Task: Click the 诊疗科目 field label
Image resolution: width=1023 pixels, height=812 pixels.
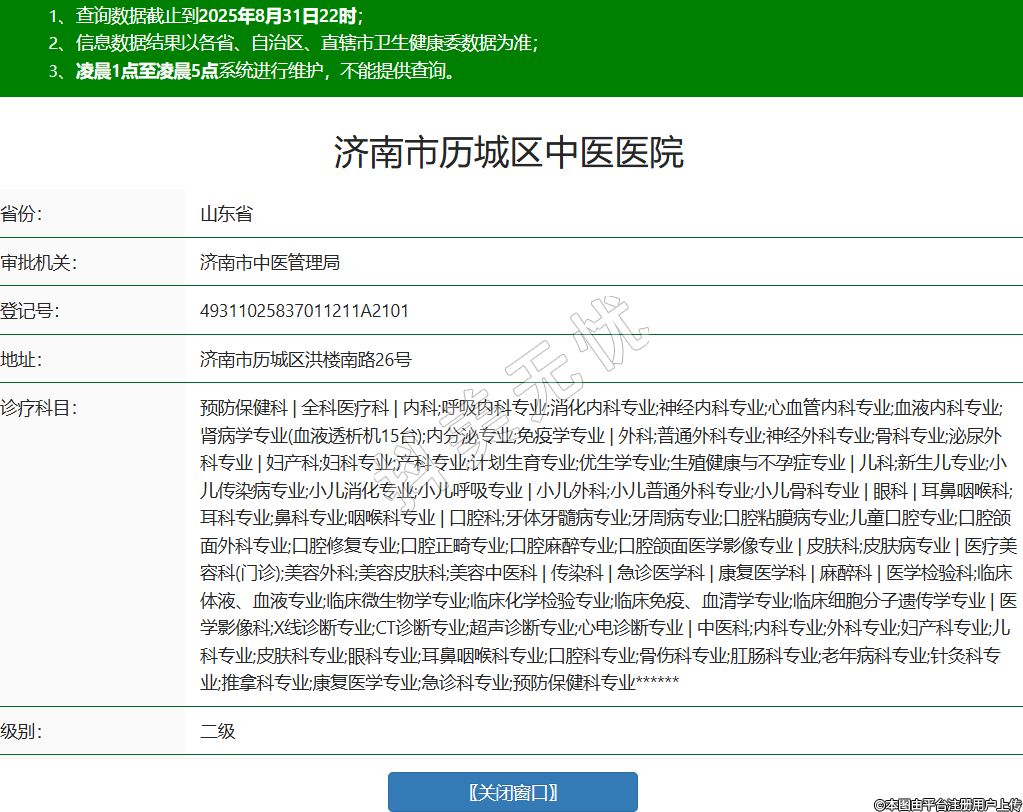Action: pyautogui.click(x=38, y=408)
